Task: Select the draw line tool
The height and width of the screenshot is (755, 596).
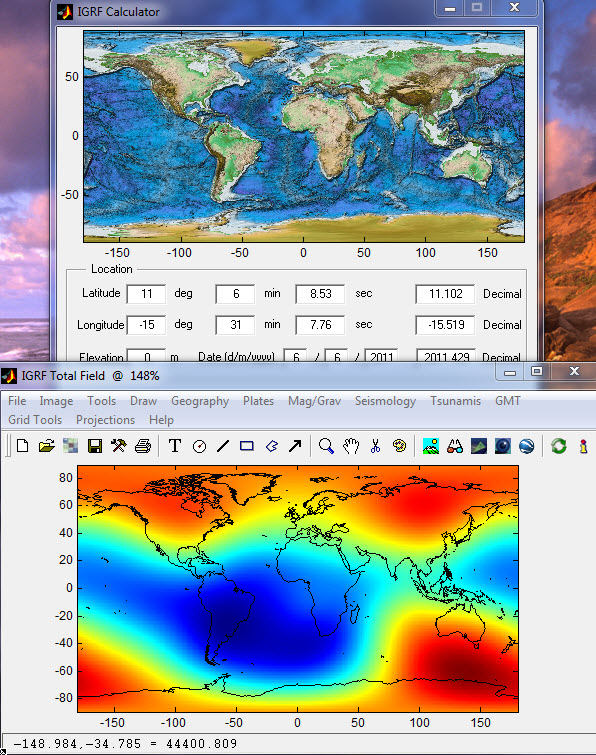Action: [x=223, y=446]
